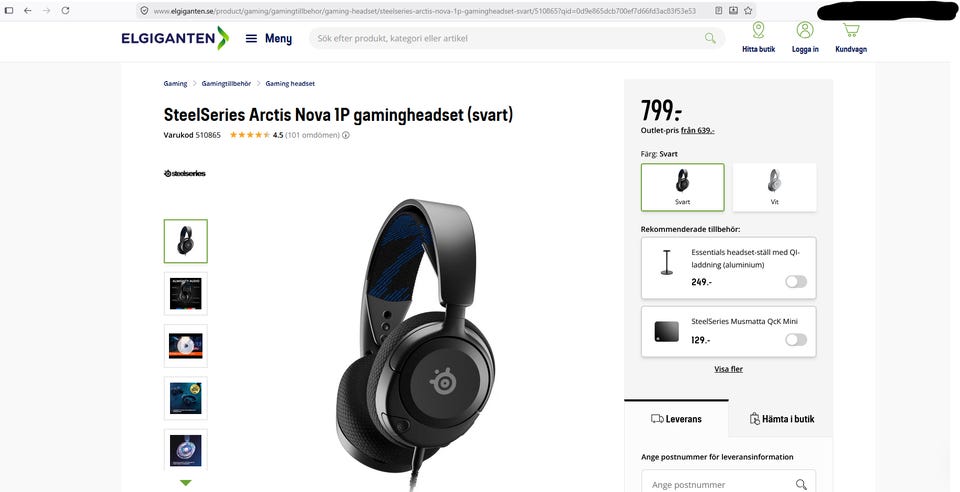
Task: Switch to the Hämta i butik tab
Action: click(x=782, y=419)
